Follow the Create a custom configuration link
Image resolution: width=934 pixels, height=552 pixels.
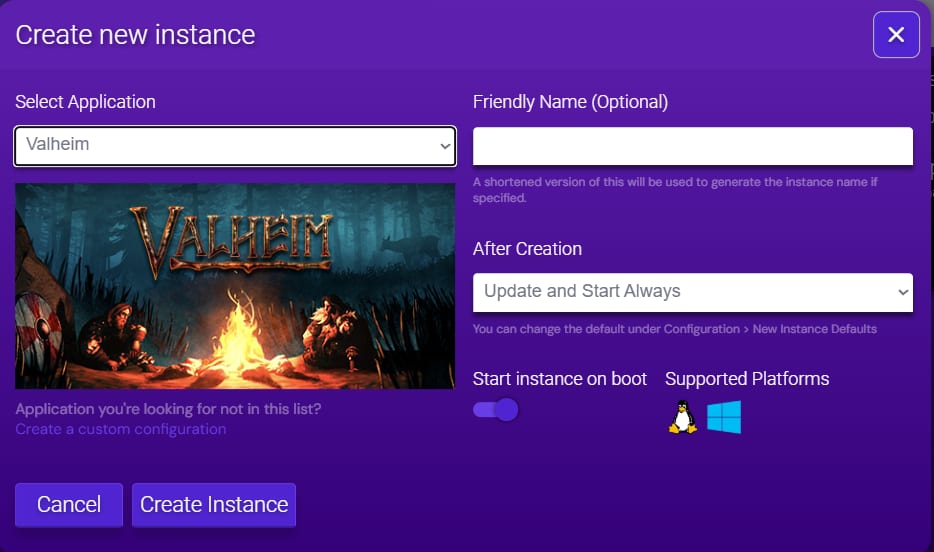point(121,429)
